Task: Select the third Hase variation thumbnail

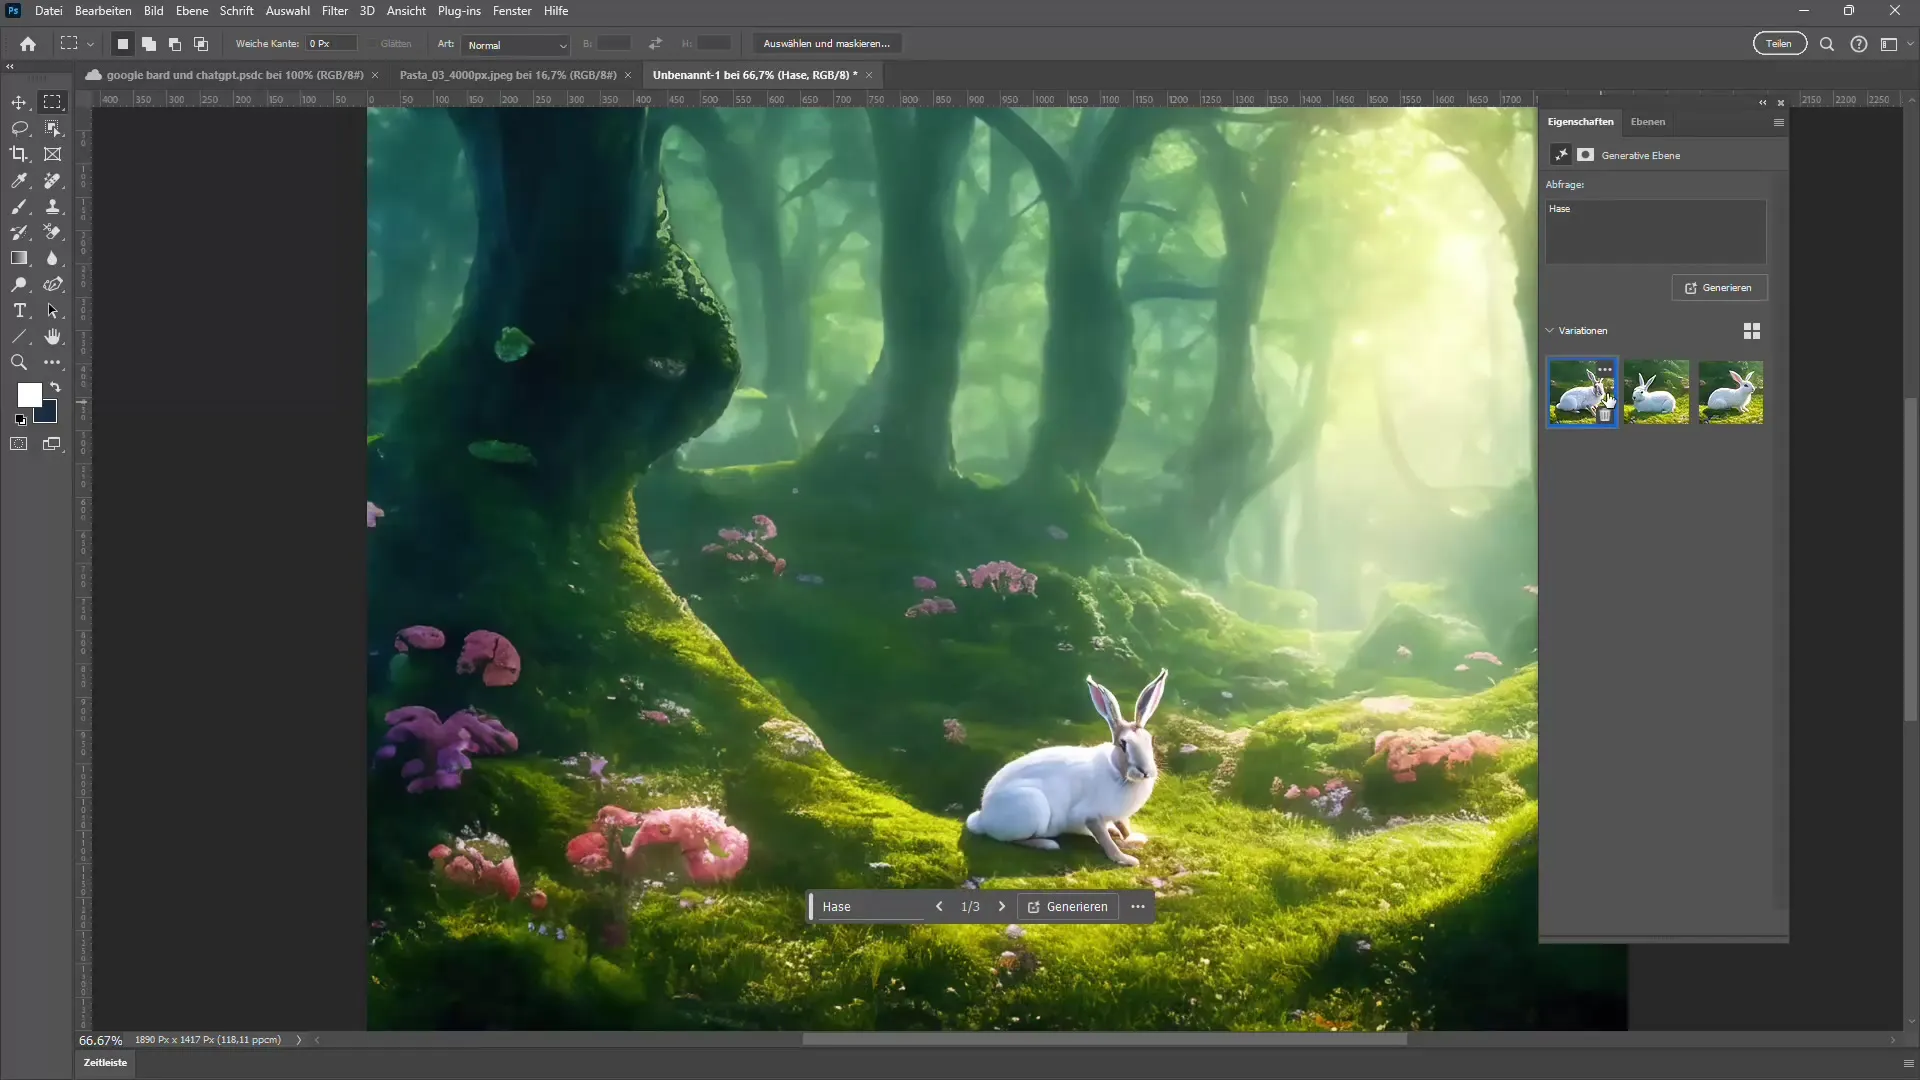Action: pos(1731,393)
